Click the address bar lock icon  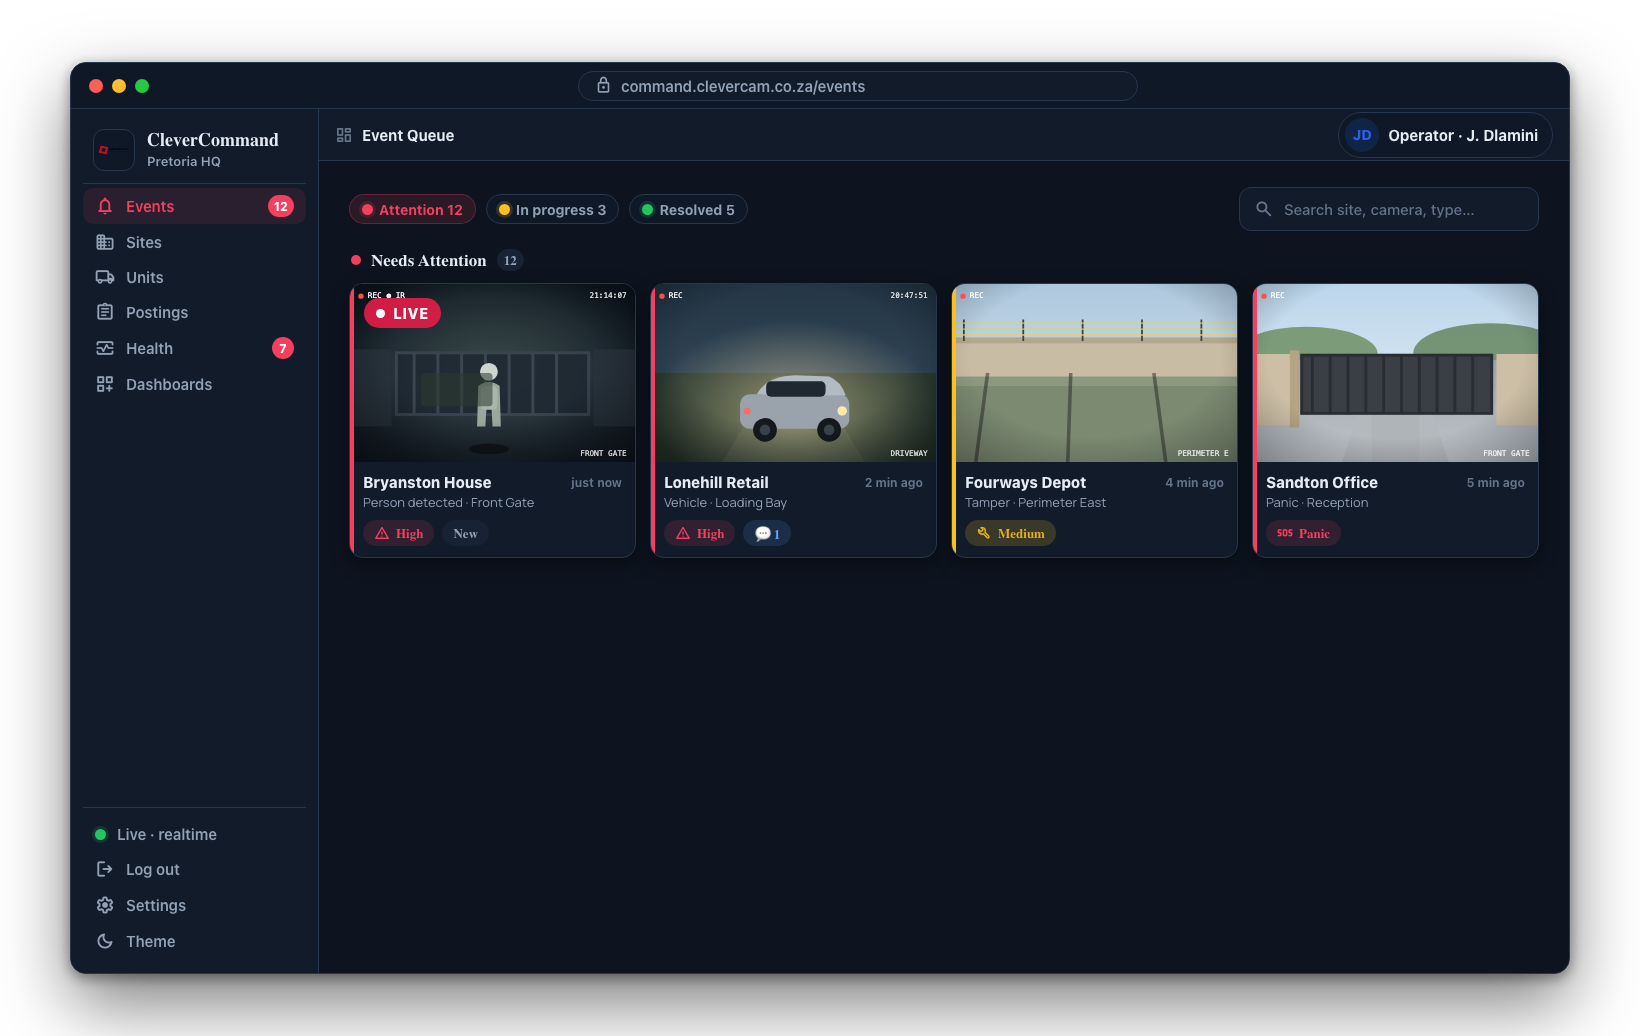click(603, 85)
